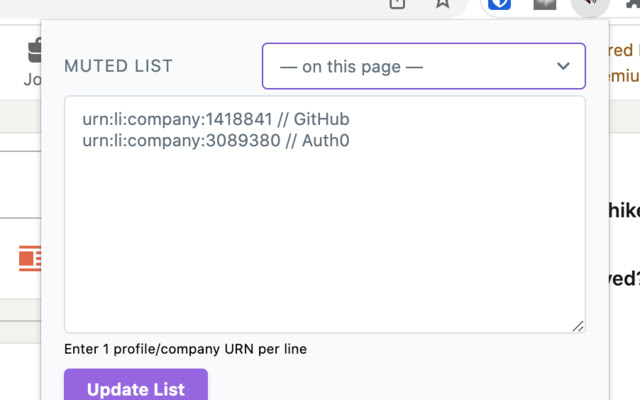The image size is (640, 400).
Task: Click the share page icon
Action: (397, 4)
